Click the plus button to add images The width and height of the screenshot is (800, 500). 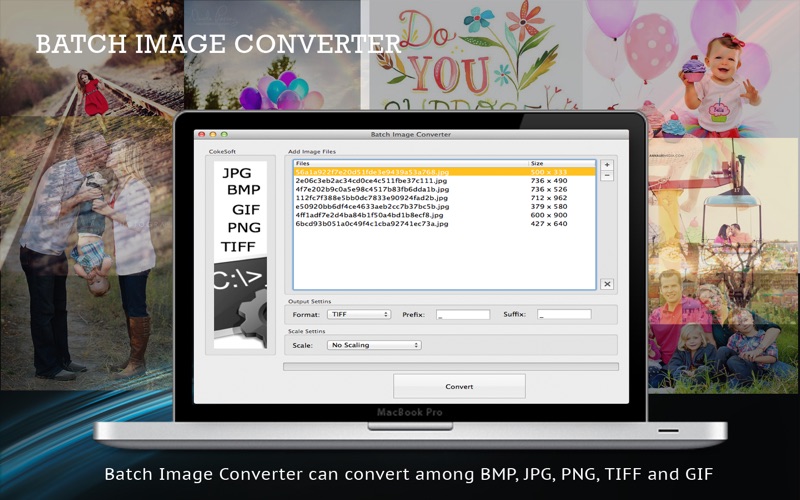606,164
